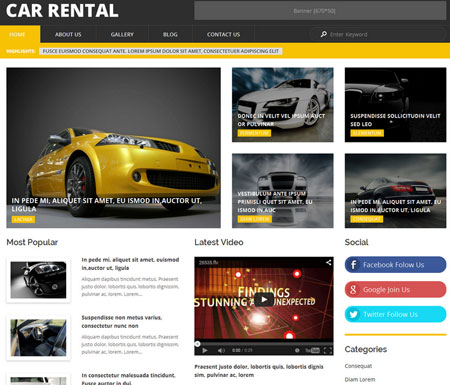Click the video progress bar
This screenshot has height=385, width=450.
point(264,343)
